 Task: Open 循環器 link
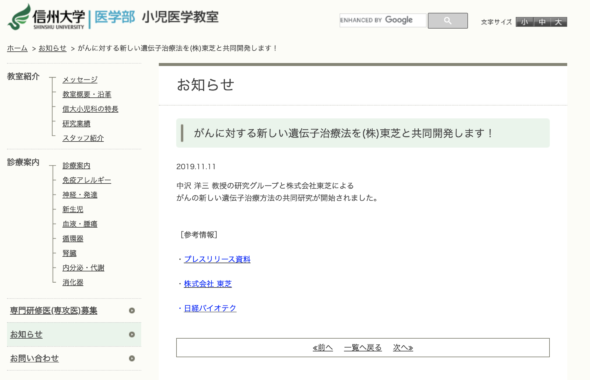click(x=73, y=239)
